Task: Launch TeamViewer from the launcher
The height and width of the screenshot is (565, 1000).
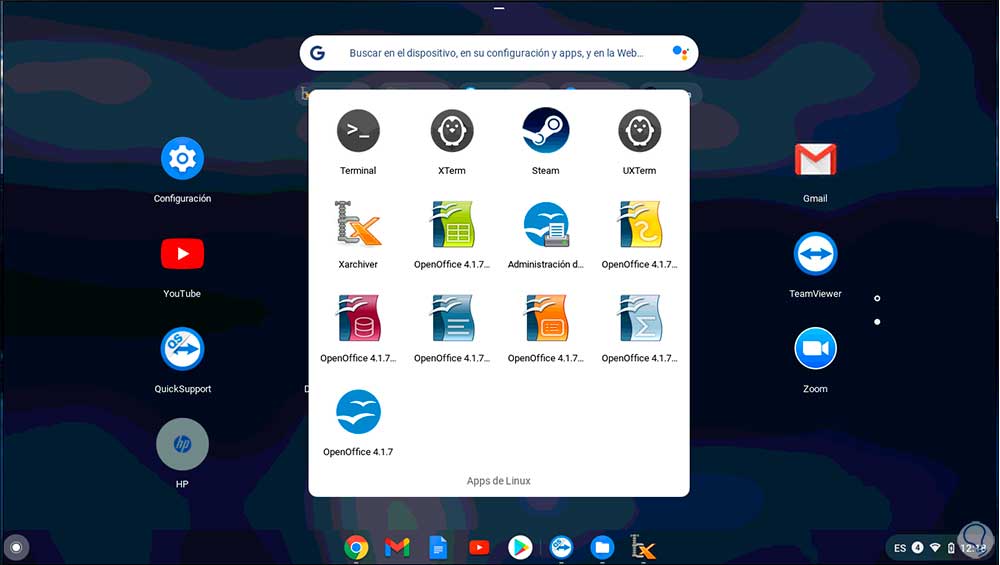Action: 815,253
